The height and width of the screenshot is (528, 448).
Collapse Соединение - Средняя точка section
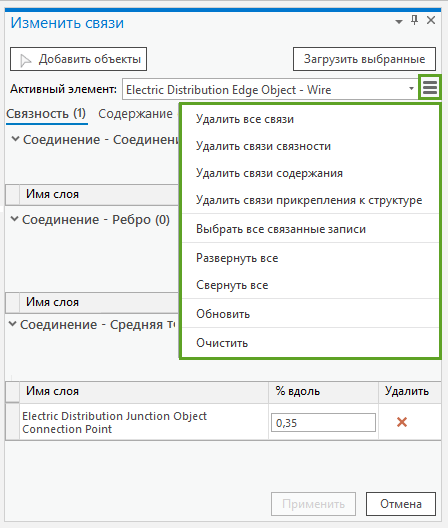(12, 324)
